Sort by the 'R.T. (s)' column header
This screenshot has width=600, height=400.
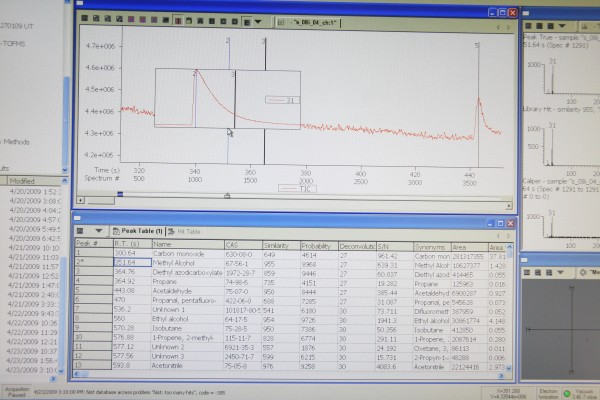[x=132, y=243]
